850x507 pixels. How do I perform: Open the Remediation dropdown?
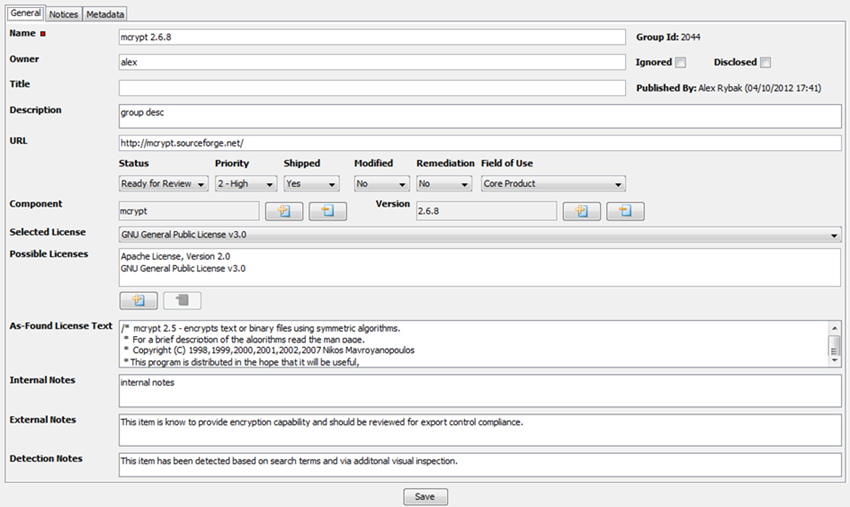point(444,184)
